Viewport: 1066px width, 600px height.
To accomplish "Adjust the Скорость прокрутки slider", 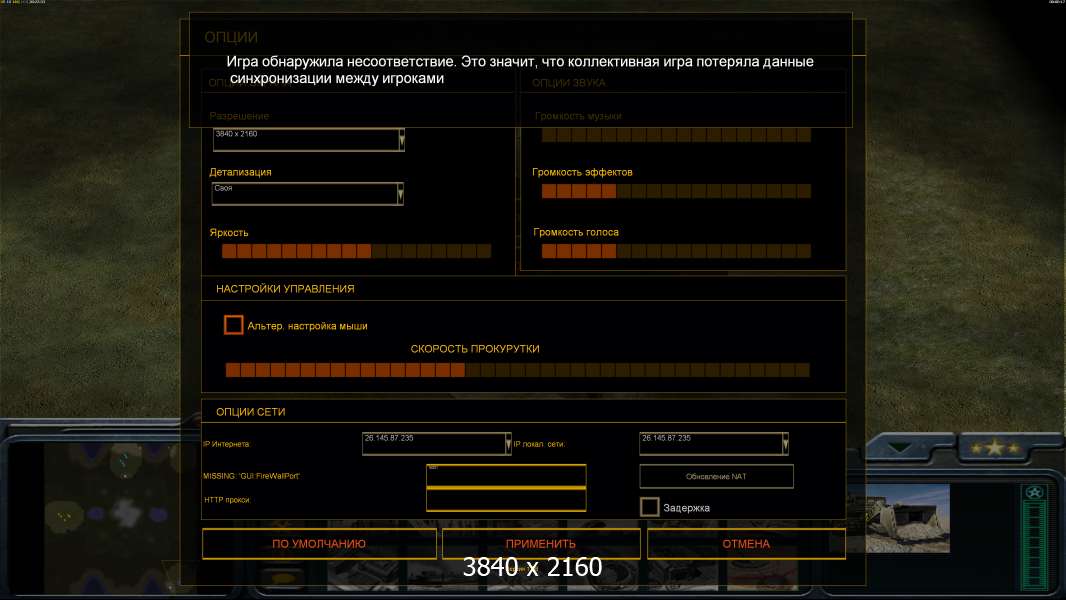I will (518, 370).
